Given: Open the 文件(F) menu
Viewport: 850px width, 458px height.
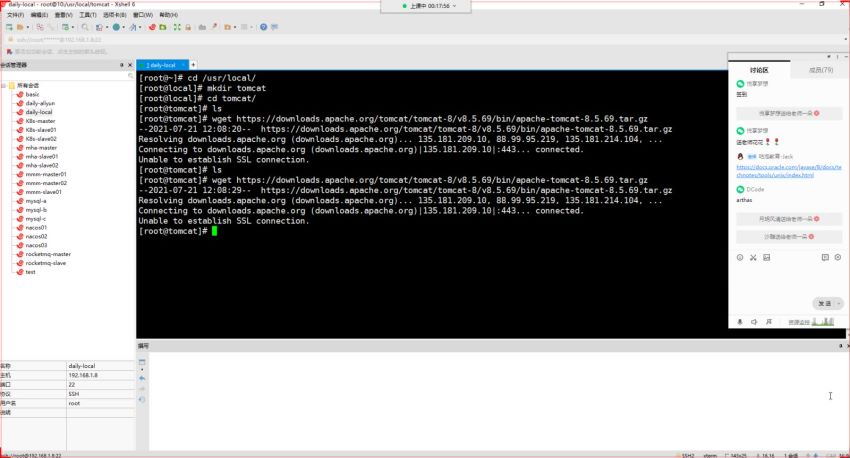Looking at the screenshot, I should click(15, 15).
